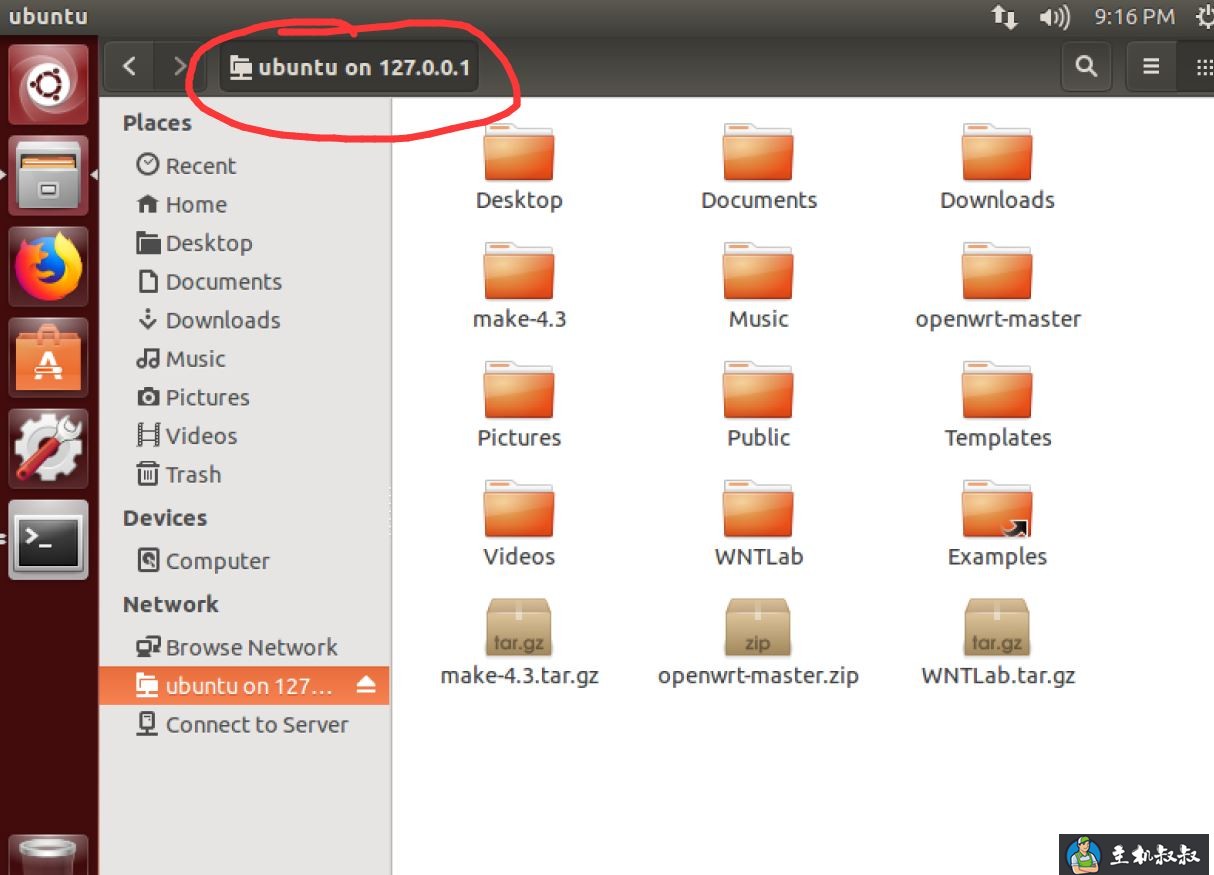Select Desktop in the sidebar
The width and height of the screenshot is (1214, 875).
coord(244,243)
